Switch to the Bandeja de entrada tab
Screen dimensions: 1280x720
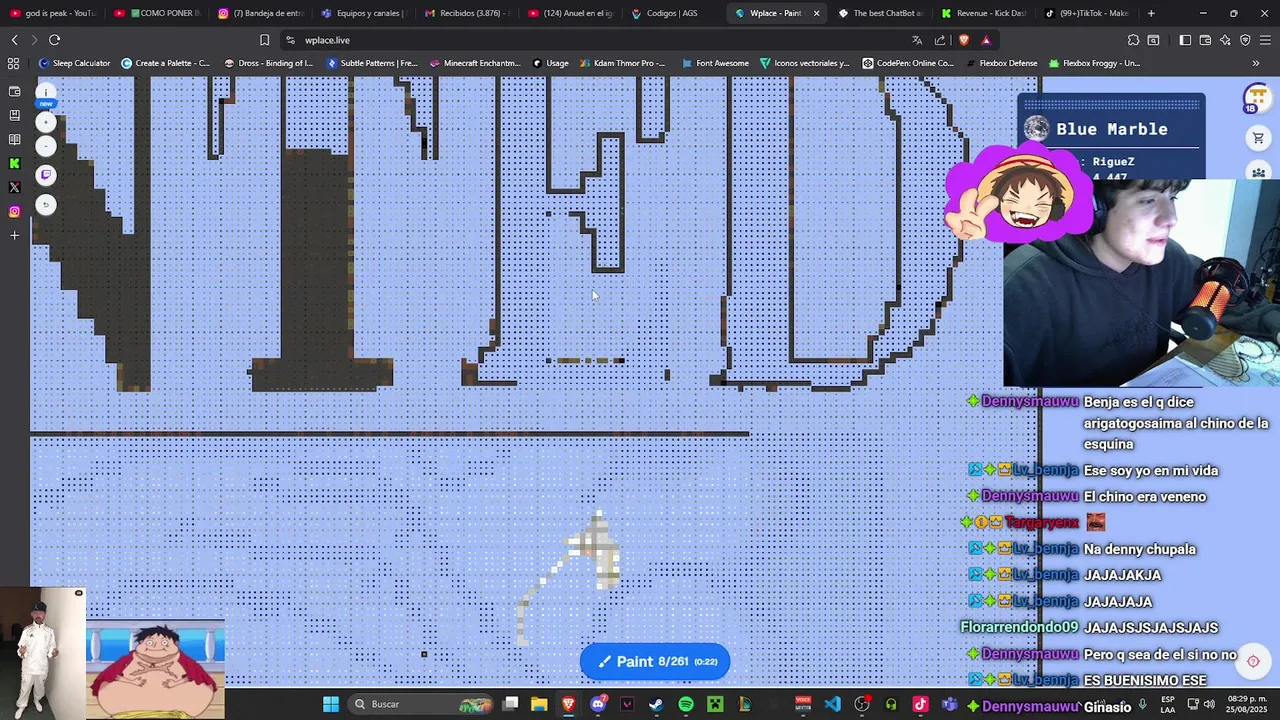[x=261, y=13]
